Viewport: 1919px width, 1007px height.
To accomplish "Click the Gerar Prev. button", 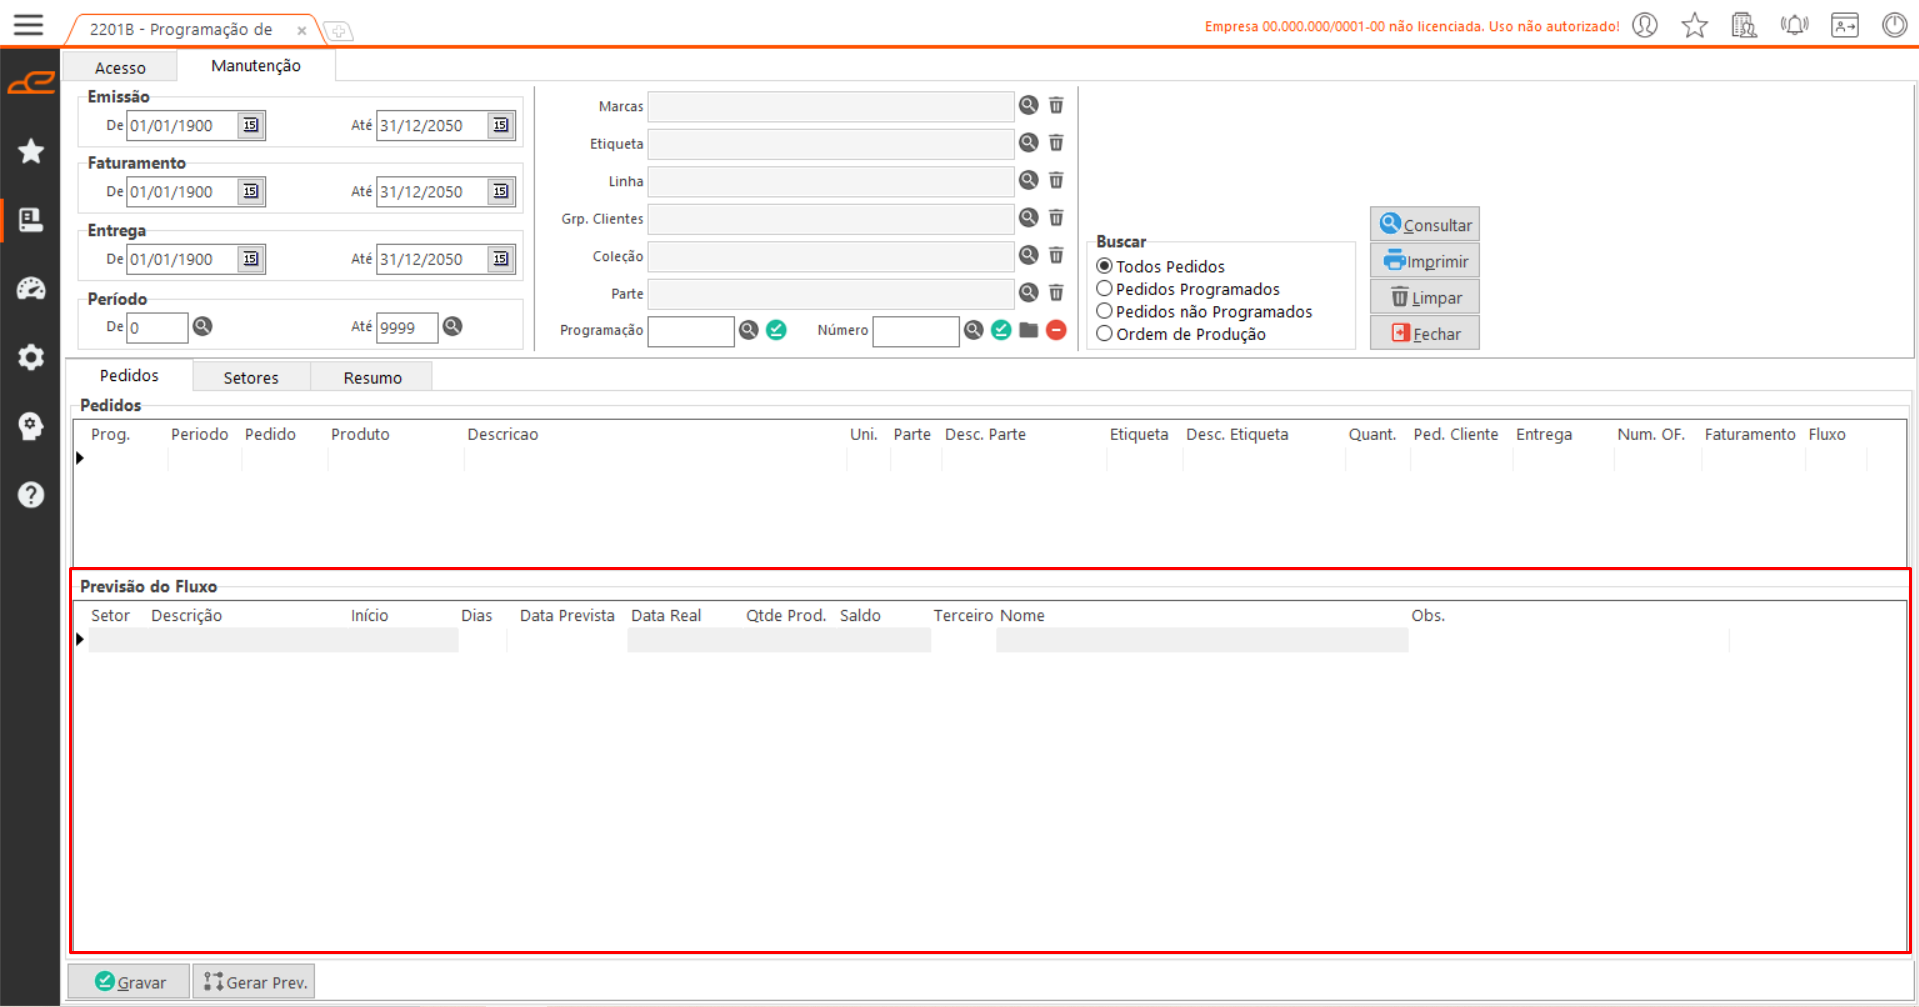I will click(x=255, y=982).
